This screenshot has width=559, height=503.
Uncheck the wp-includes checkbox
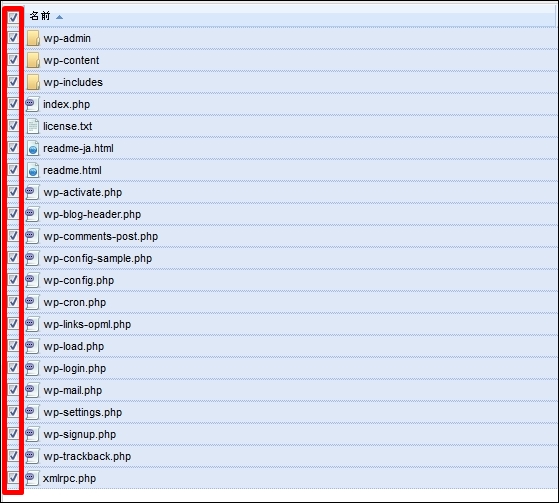(x=13, y=82)
